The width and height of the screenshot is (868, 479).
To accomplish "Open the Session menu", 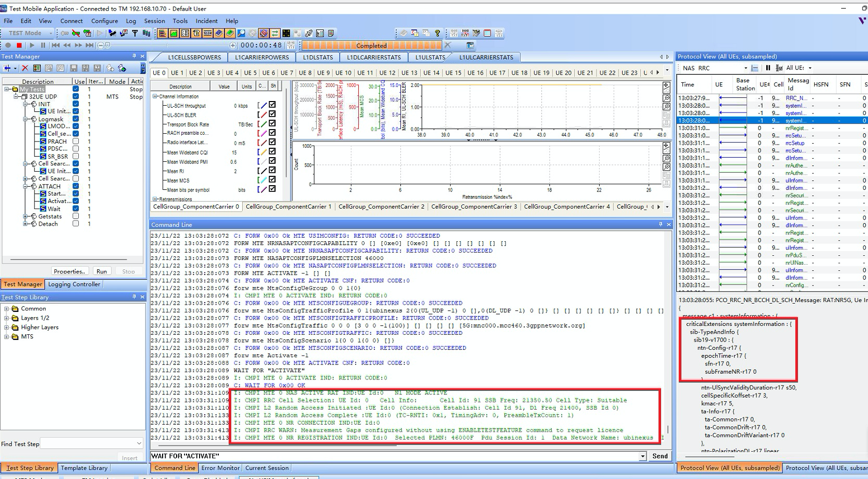I will point(154,21).
